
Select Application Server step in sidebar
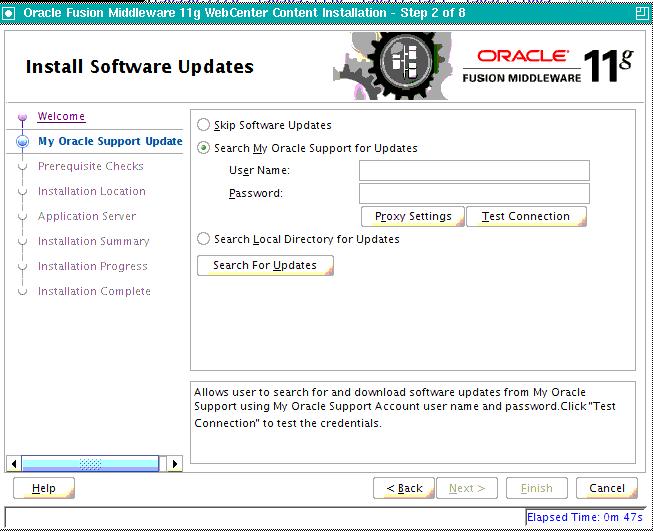87,216
